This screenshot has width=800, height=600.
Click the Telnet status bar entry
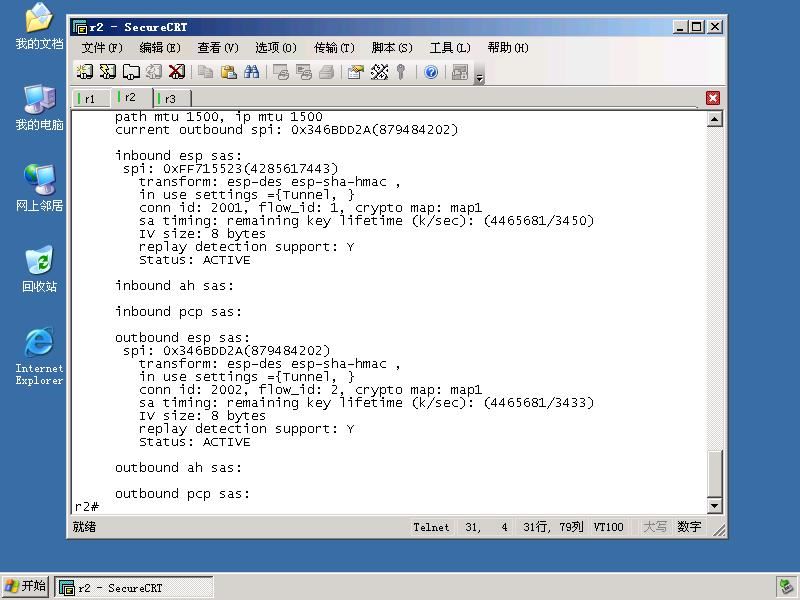tap(431, 527)
